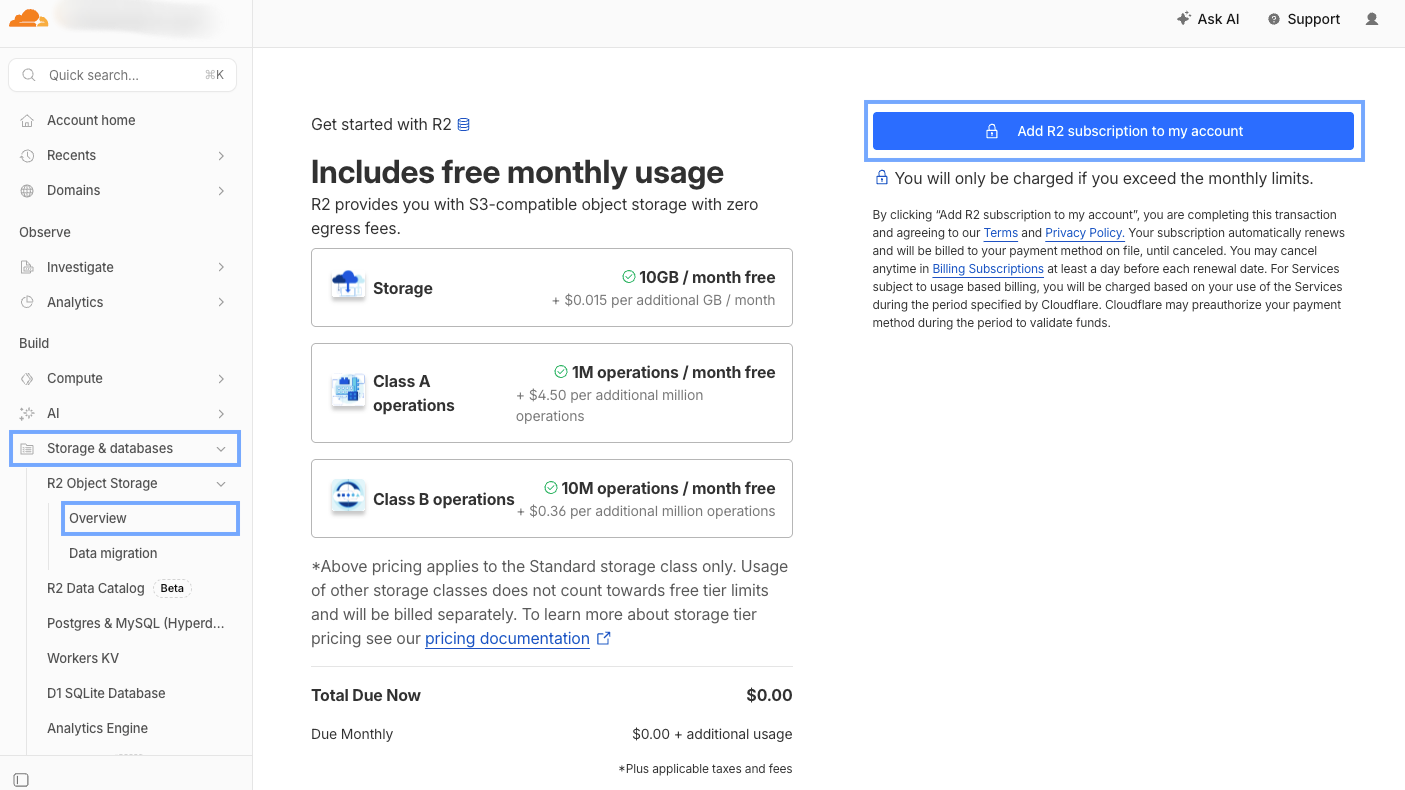Click the '*Plus applicable taxes and fees' note

[705, 769]
